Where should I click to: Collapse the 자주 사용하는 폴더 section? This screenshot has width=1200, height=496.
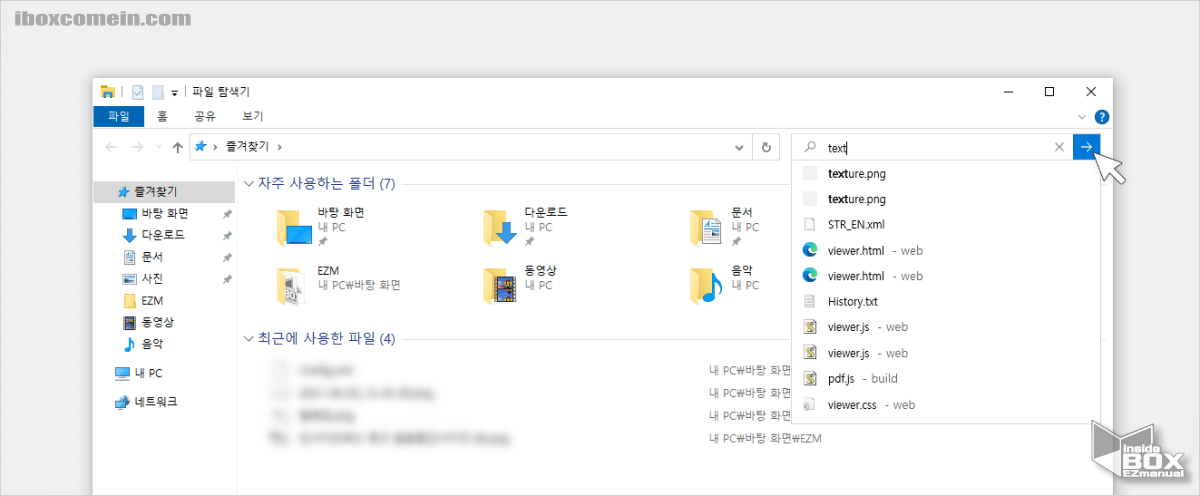tap(249, 184)
